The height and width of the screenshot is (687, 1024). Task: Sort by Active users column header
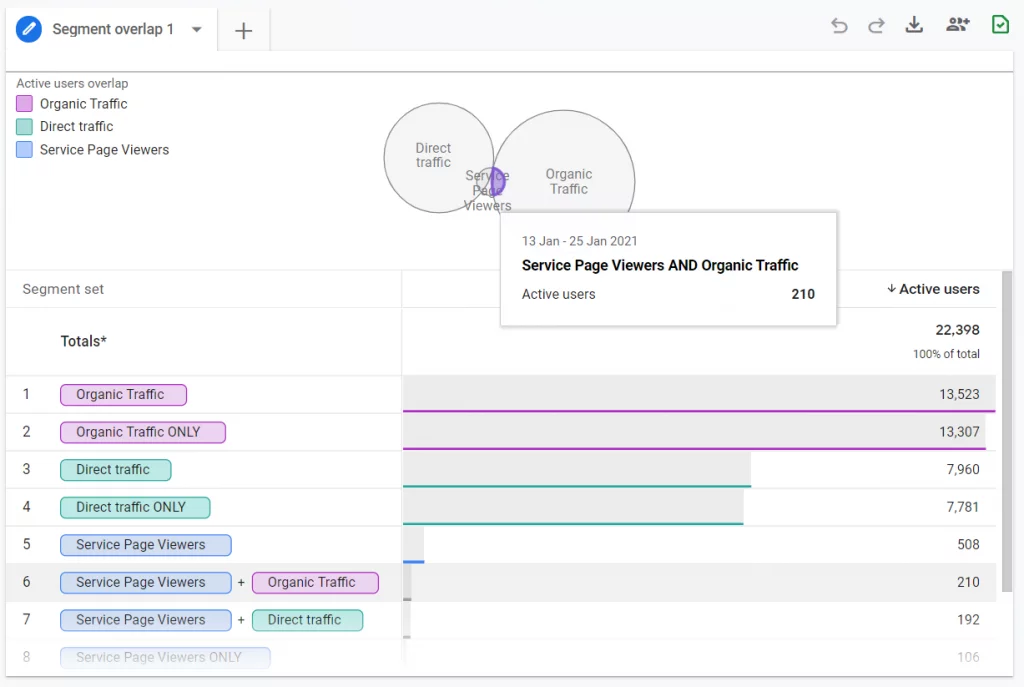point(932,289)
